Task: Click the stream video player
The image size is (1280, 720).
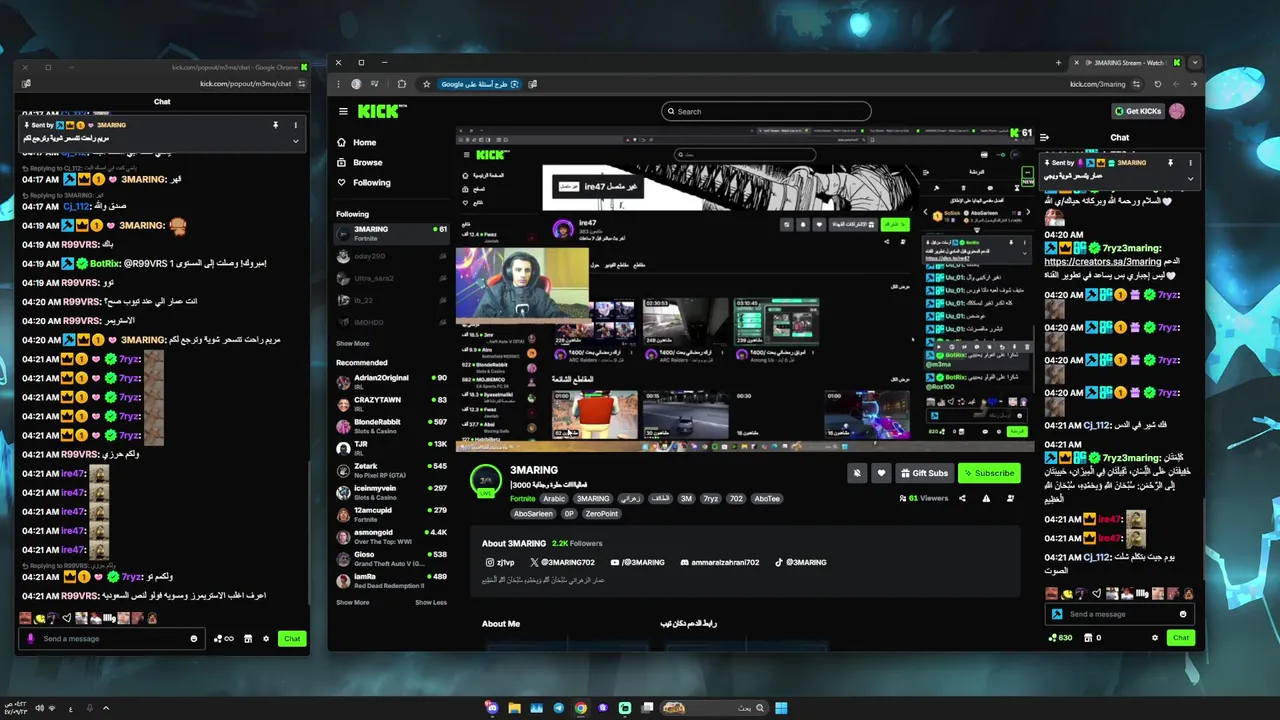Action: pos(744,289)
